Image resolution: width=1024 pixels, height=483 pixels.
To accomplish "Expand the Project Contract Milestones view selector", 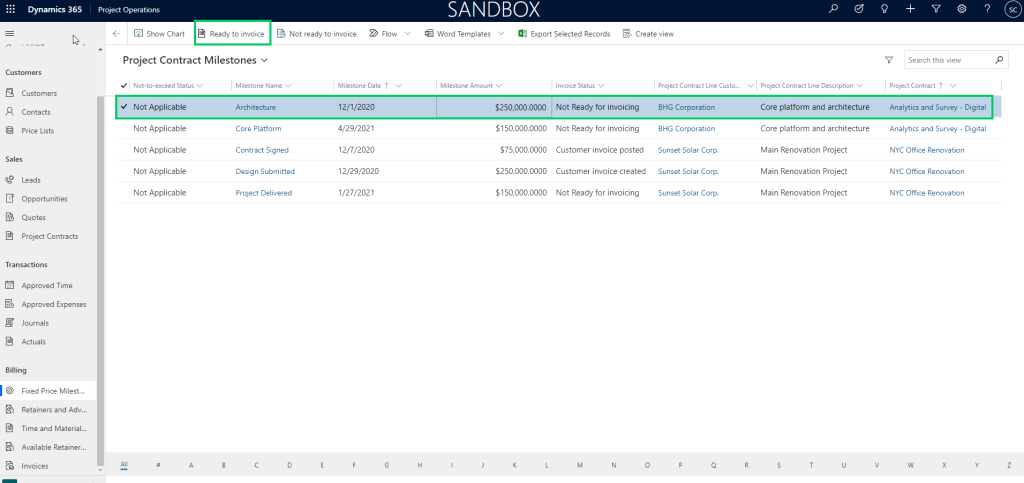I will tap(263, 60).
